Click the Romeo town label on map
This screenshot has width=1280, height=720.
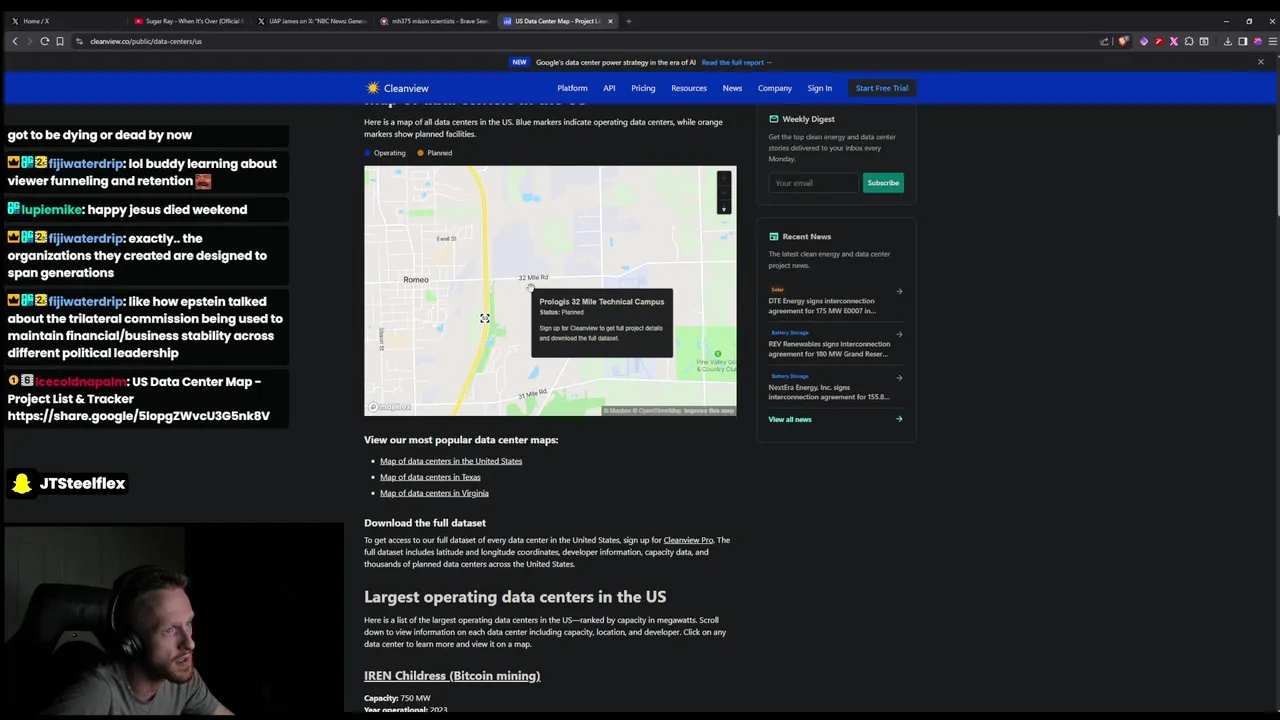tap(416, 280)
